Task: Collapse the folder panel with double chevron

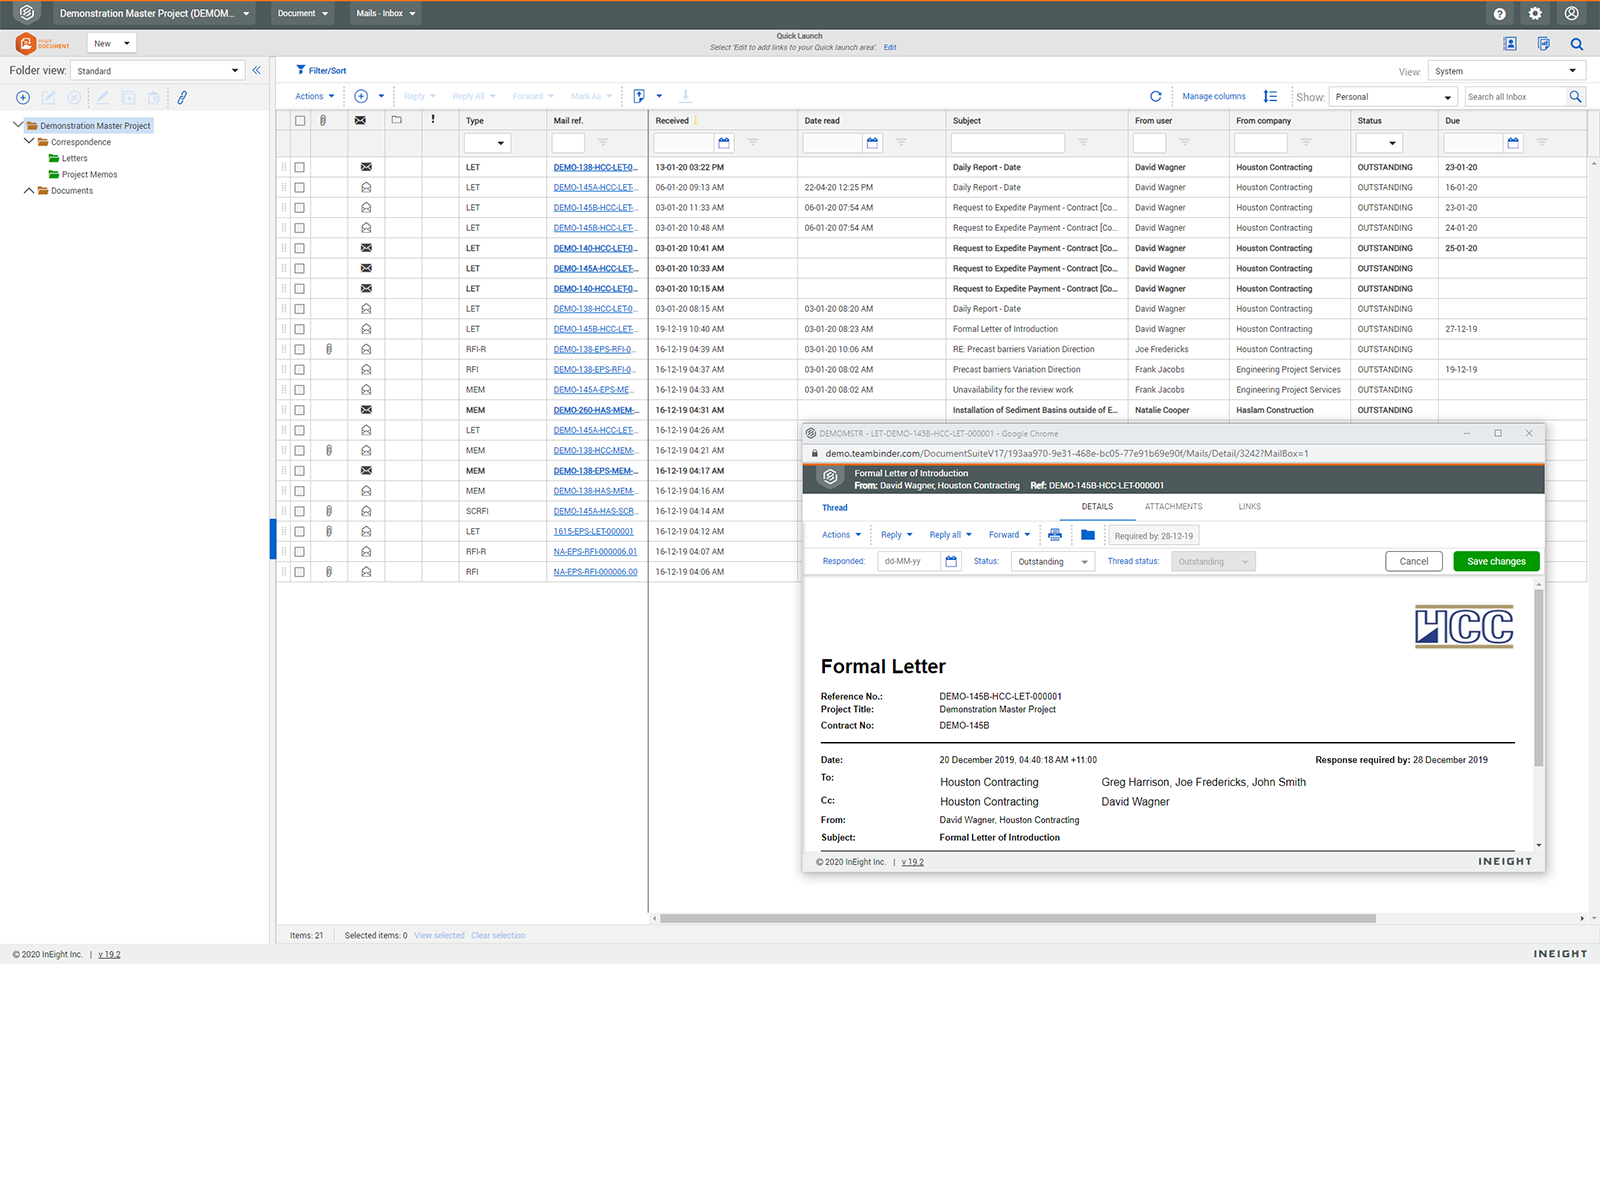Action: (x=257, y=70)
